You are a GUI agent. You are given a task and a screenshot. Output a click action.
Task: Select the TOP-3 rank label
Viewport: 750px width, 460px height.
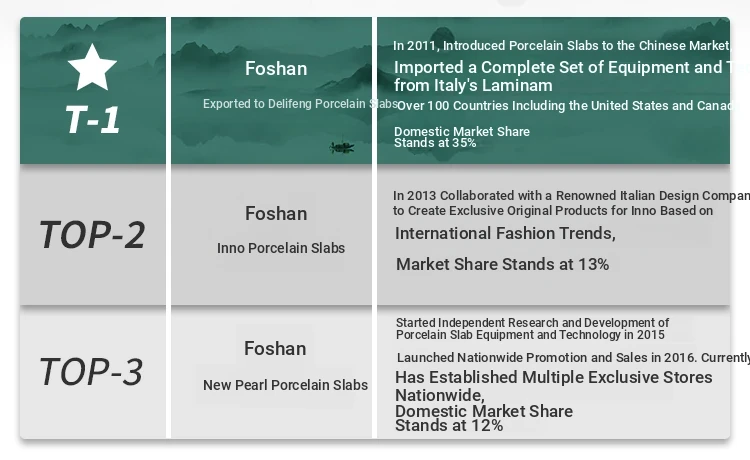pyautogui.click(x=91, y=372)
